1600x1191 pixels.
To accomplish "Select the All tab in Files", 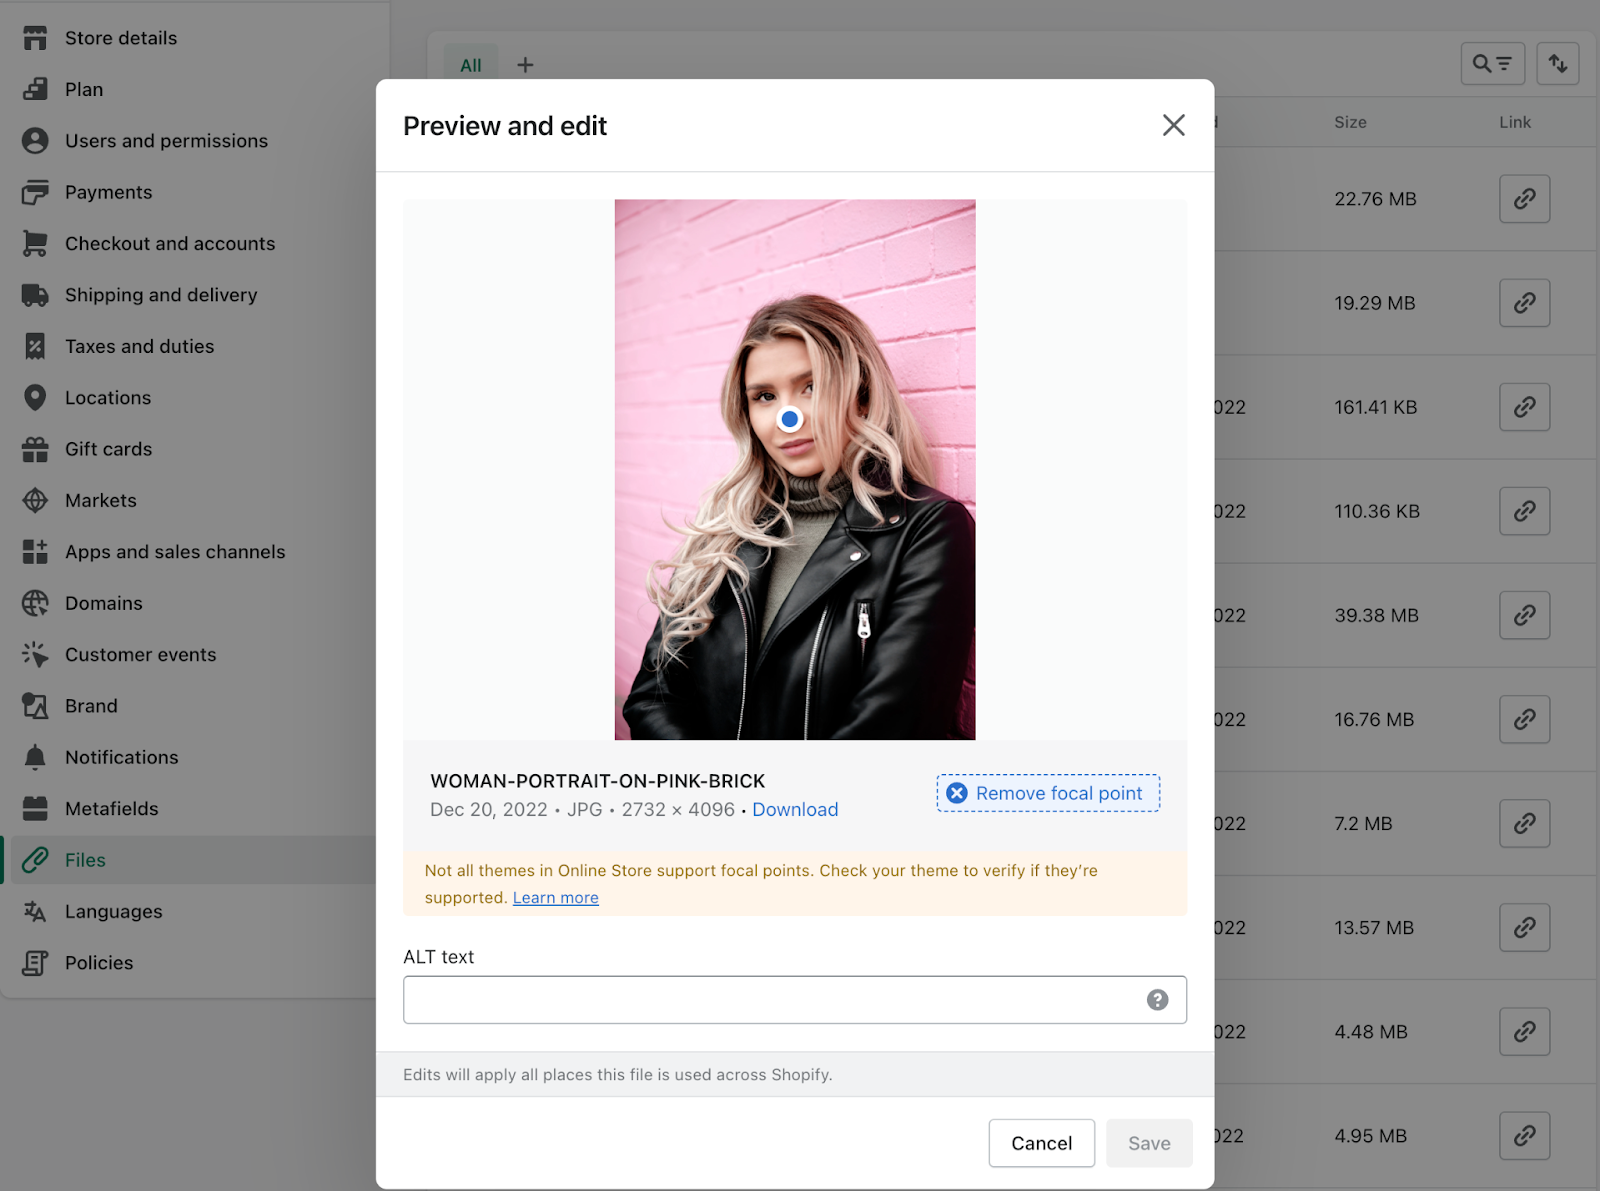I will point(470,65).
